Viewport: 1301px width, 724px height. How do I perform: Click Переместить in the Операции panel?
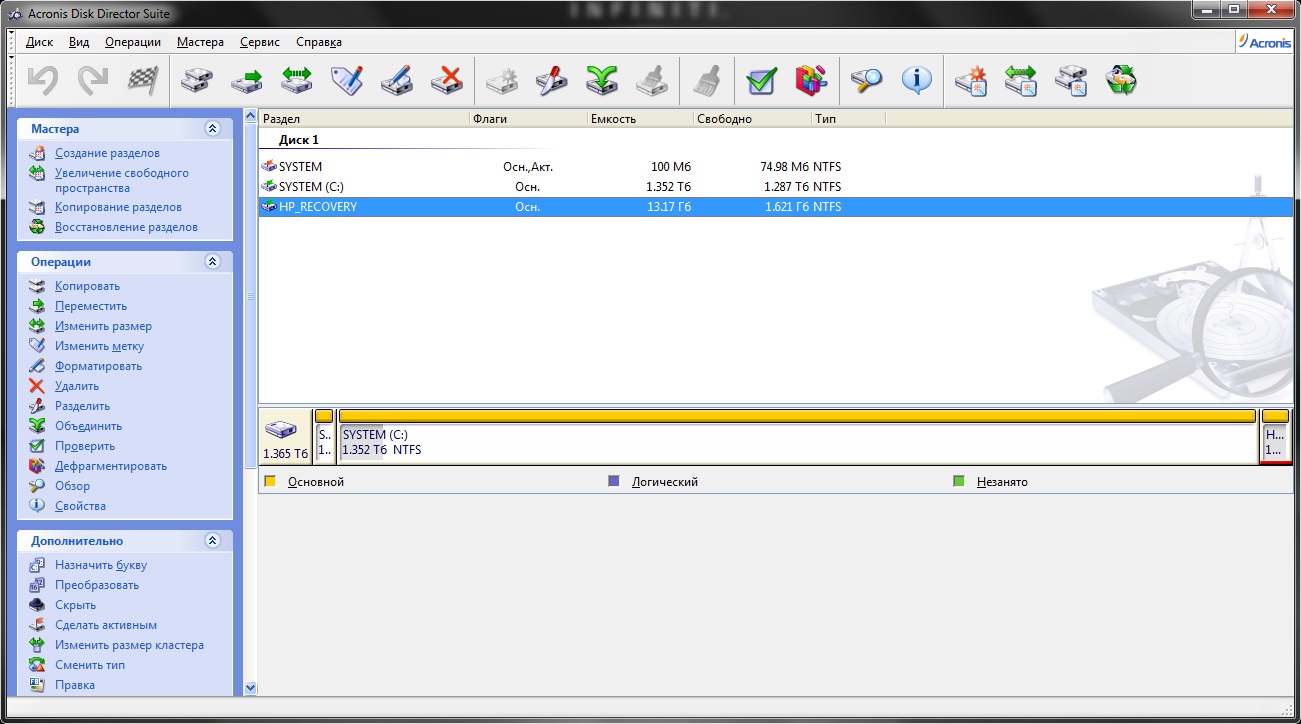91,306
